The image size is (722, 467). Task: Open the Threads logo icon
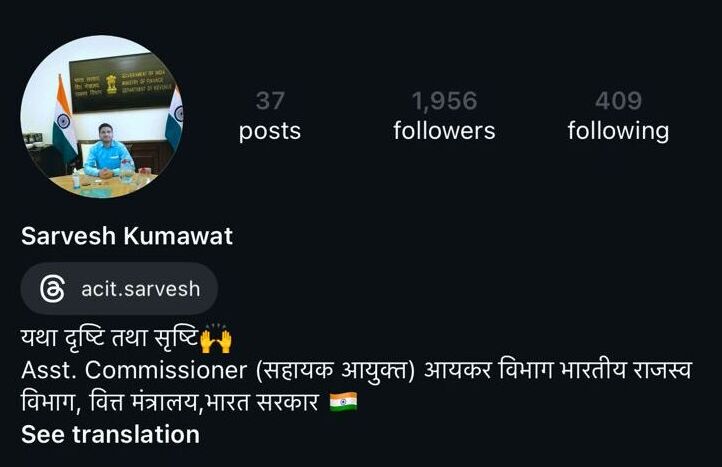pyautogui.click(x=52, y=289)
